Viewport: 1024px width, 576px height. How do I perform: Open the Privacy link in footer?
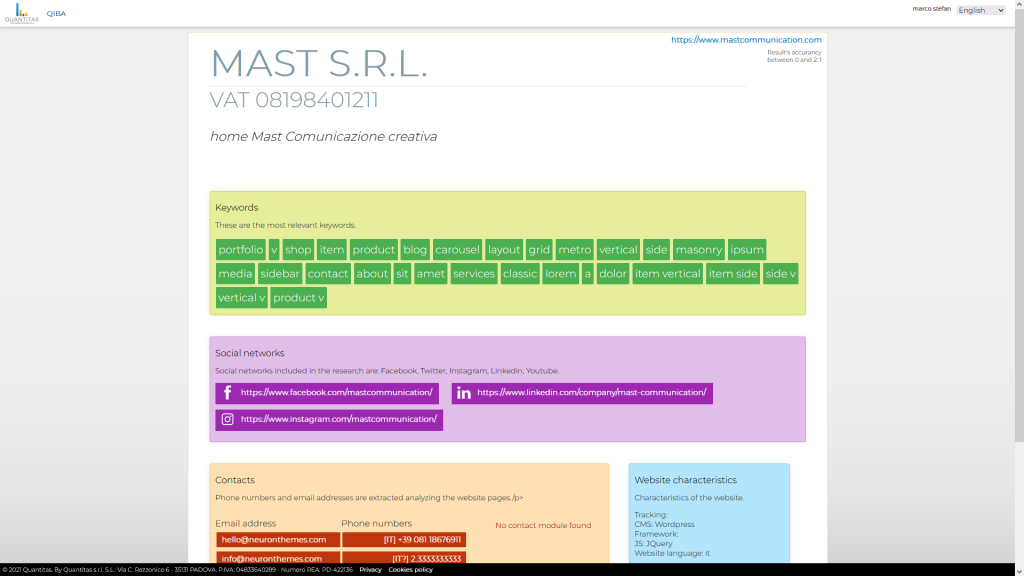(370, 569)
